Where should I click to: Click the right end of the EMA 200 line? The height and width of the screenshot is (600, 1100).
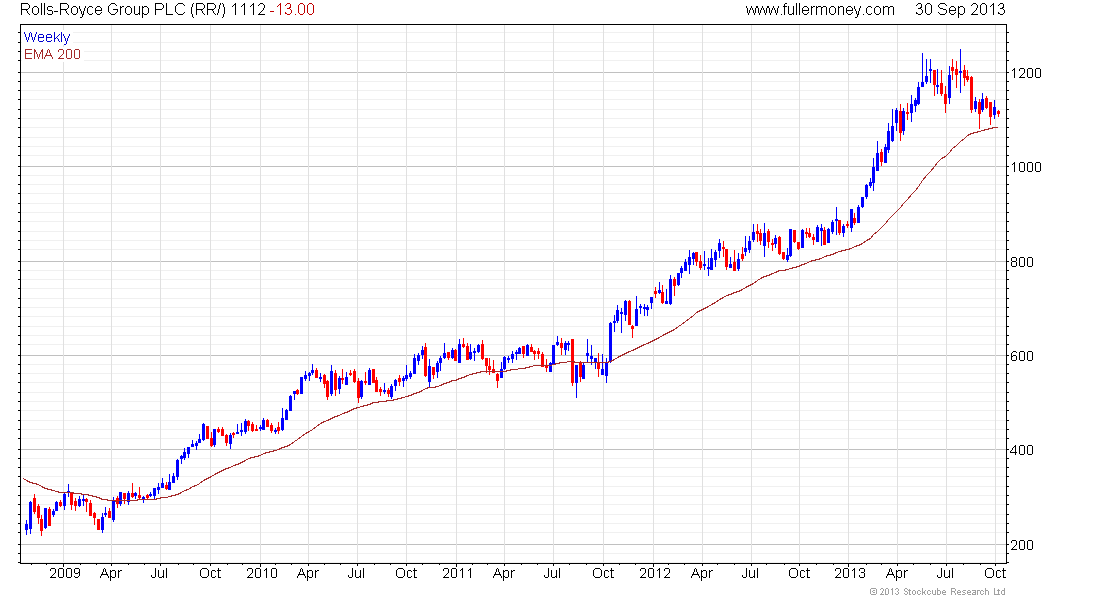pos(996,128)
